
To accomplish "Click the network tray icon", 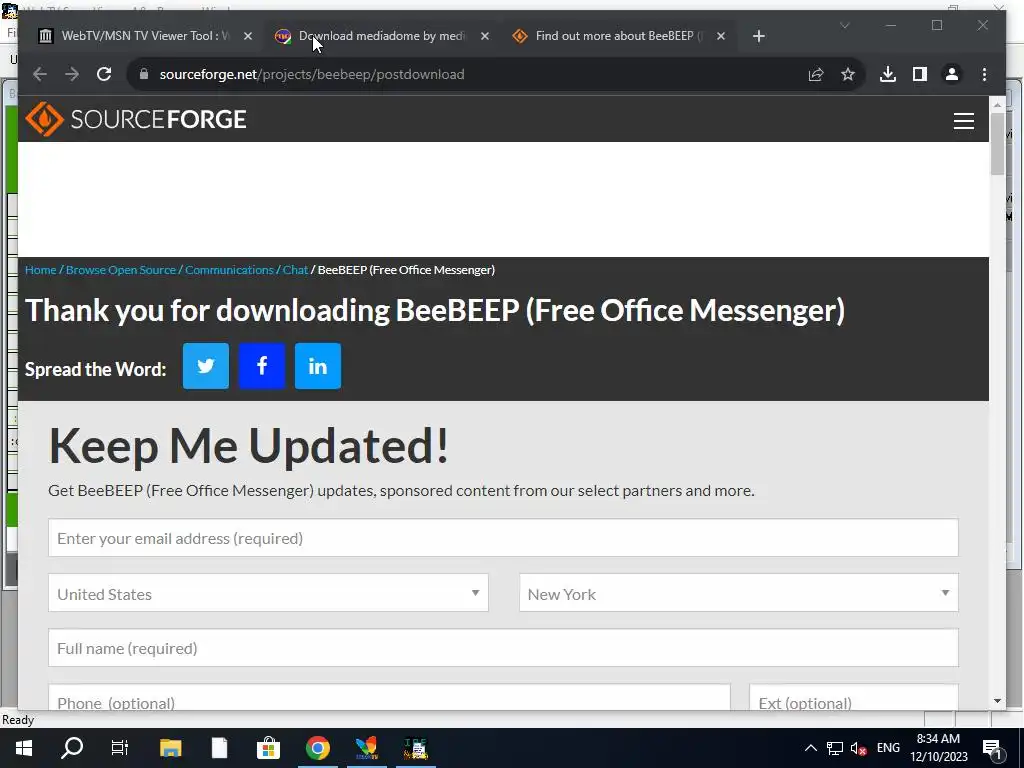I will pos(835,748).
